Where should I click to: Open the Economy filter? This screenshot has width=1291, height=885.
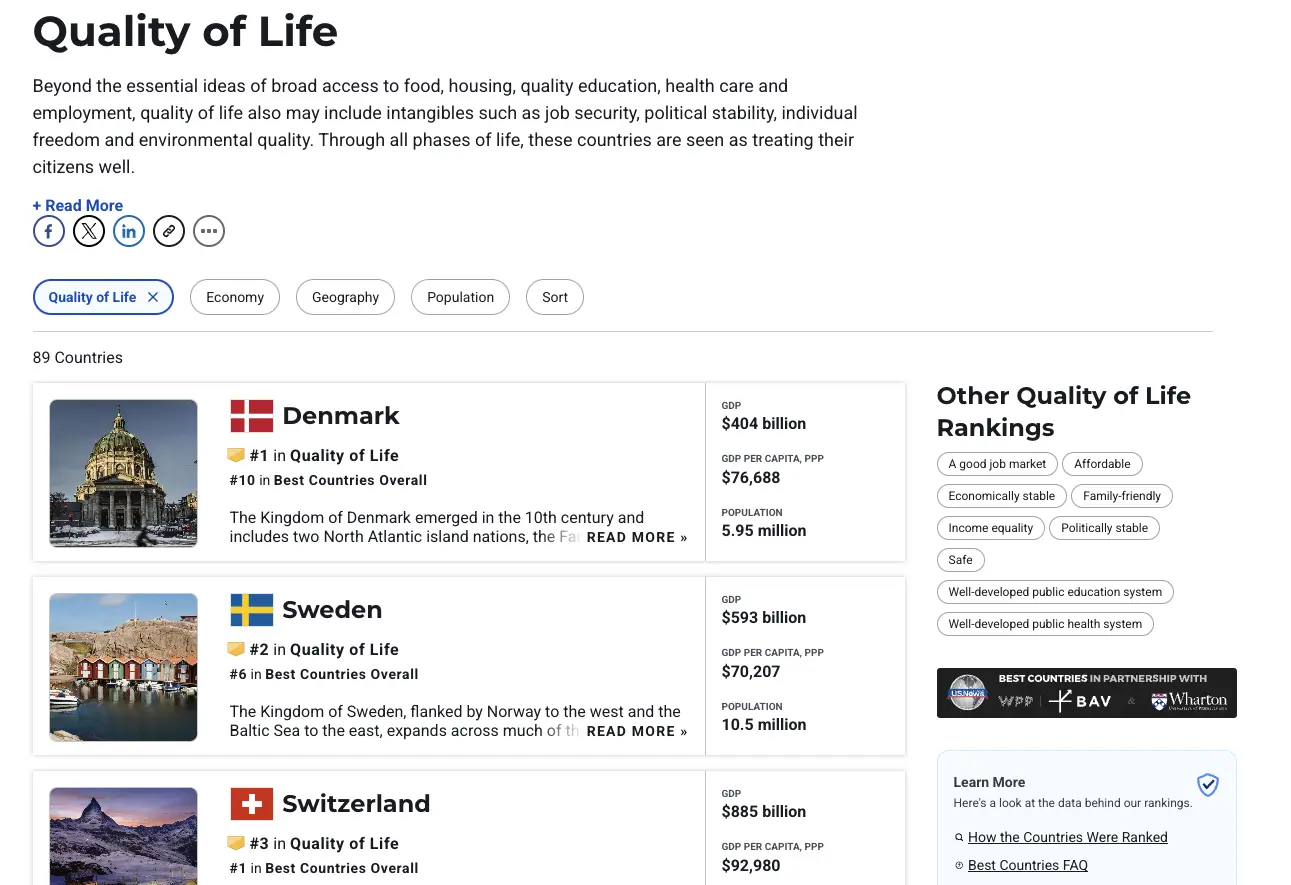tap(235, 297)
